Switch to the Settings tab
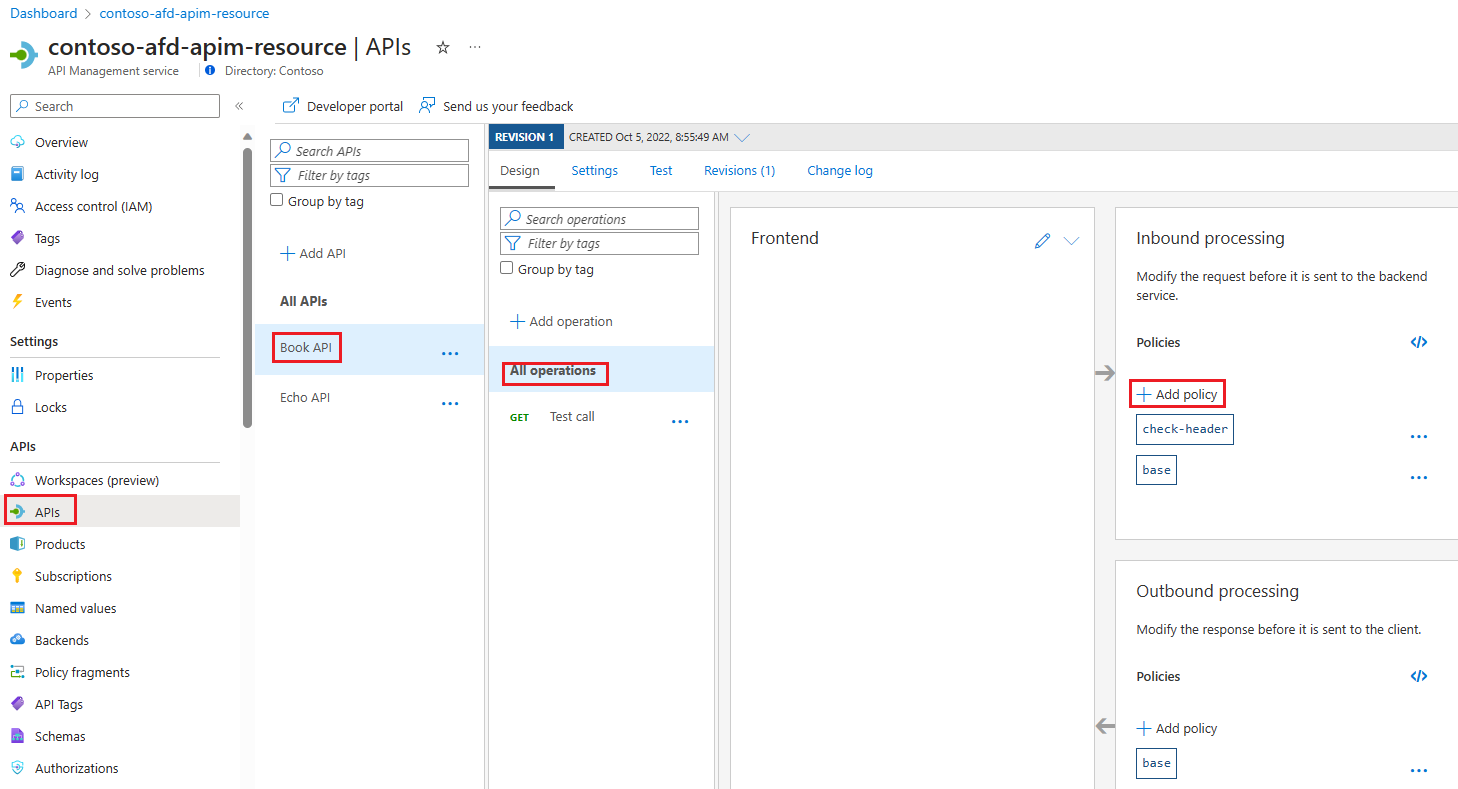The width and height of the screenshot is (1458, 789). (594, 170)
